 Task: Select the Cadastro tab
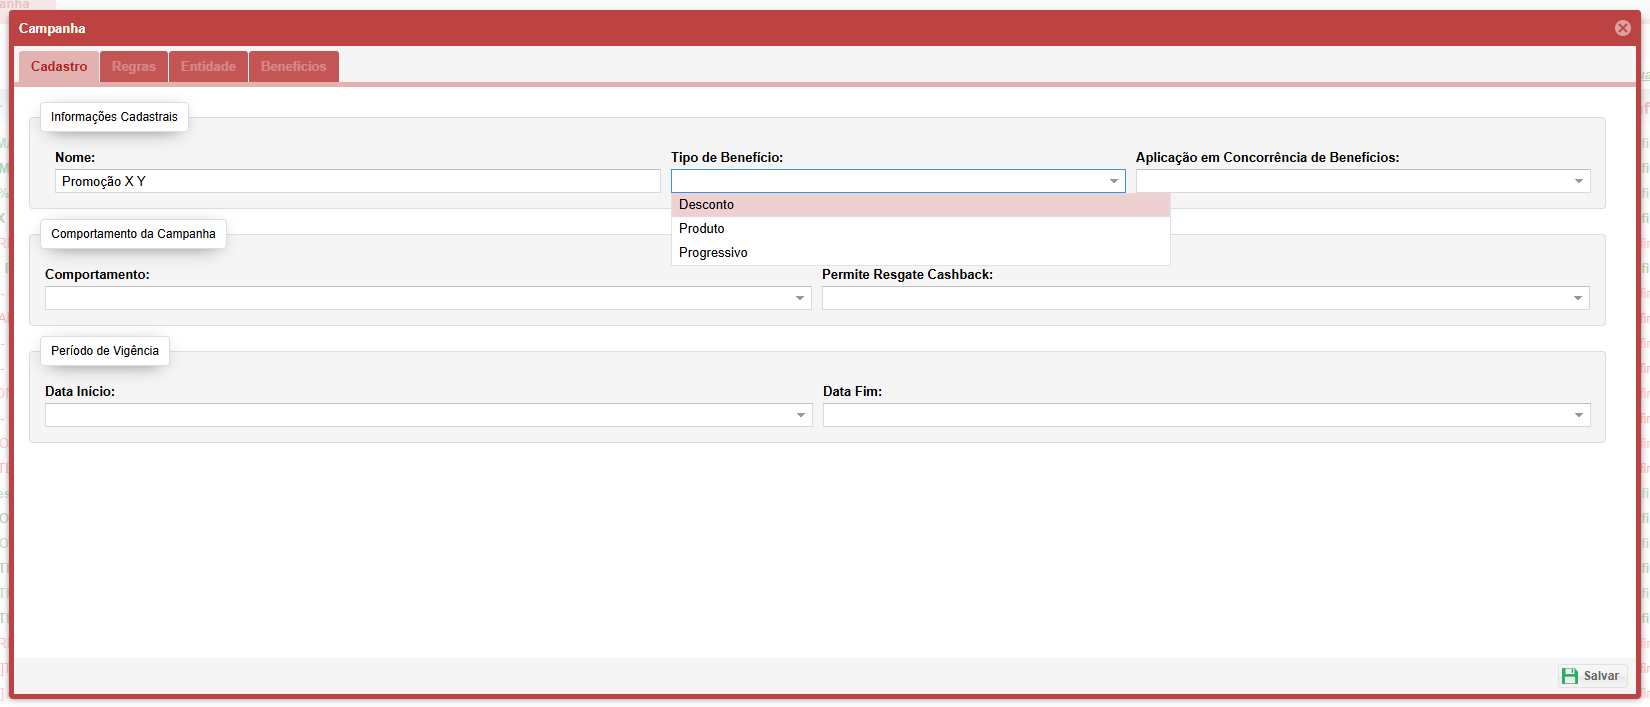pos(59,67)
